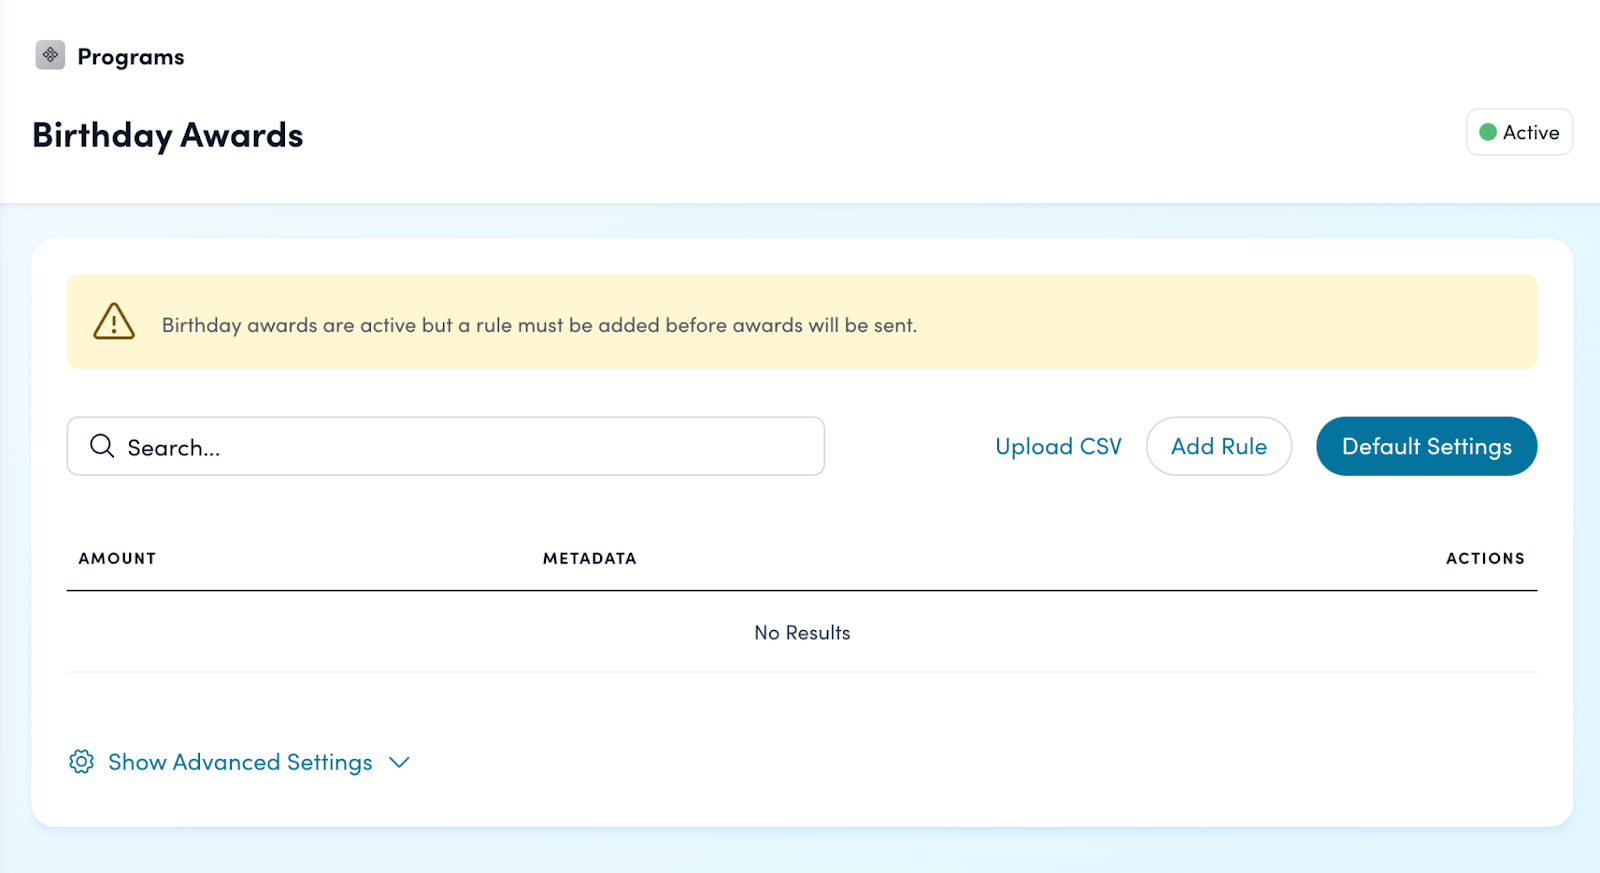The height and width of the screenshot is (873, 1600).
Task: Click the ACTIONS column header
Action: coord(1484,558)
